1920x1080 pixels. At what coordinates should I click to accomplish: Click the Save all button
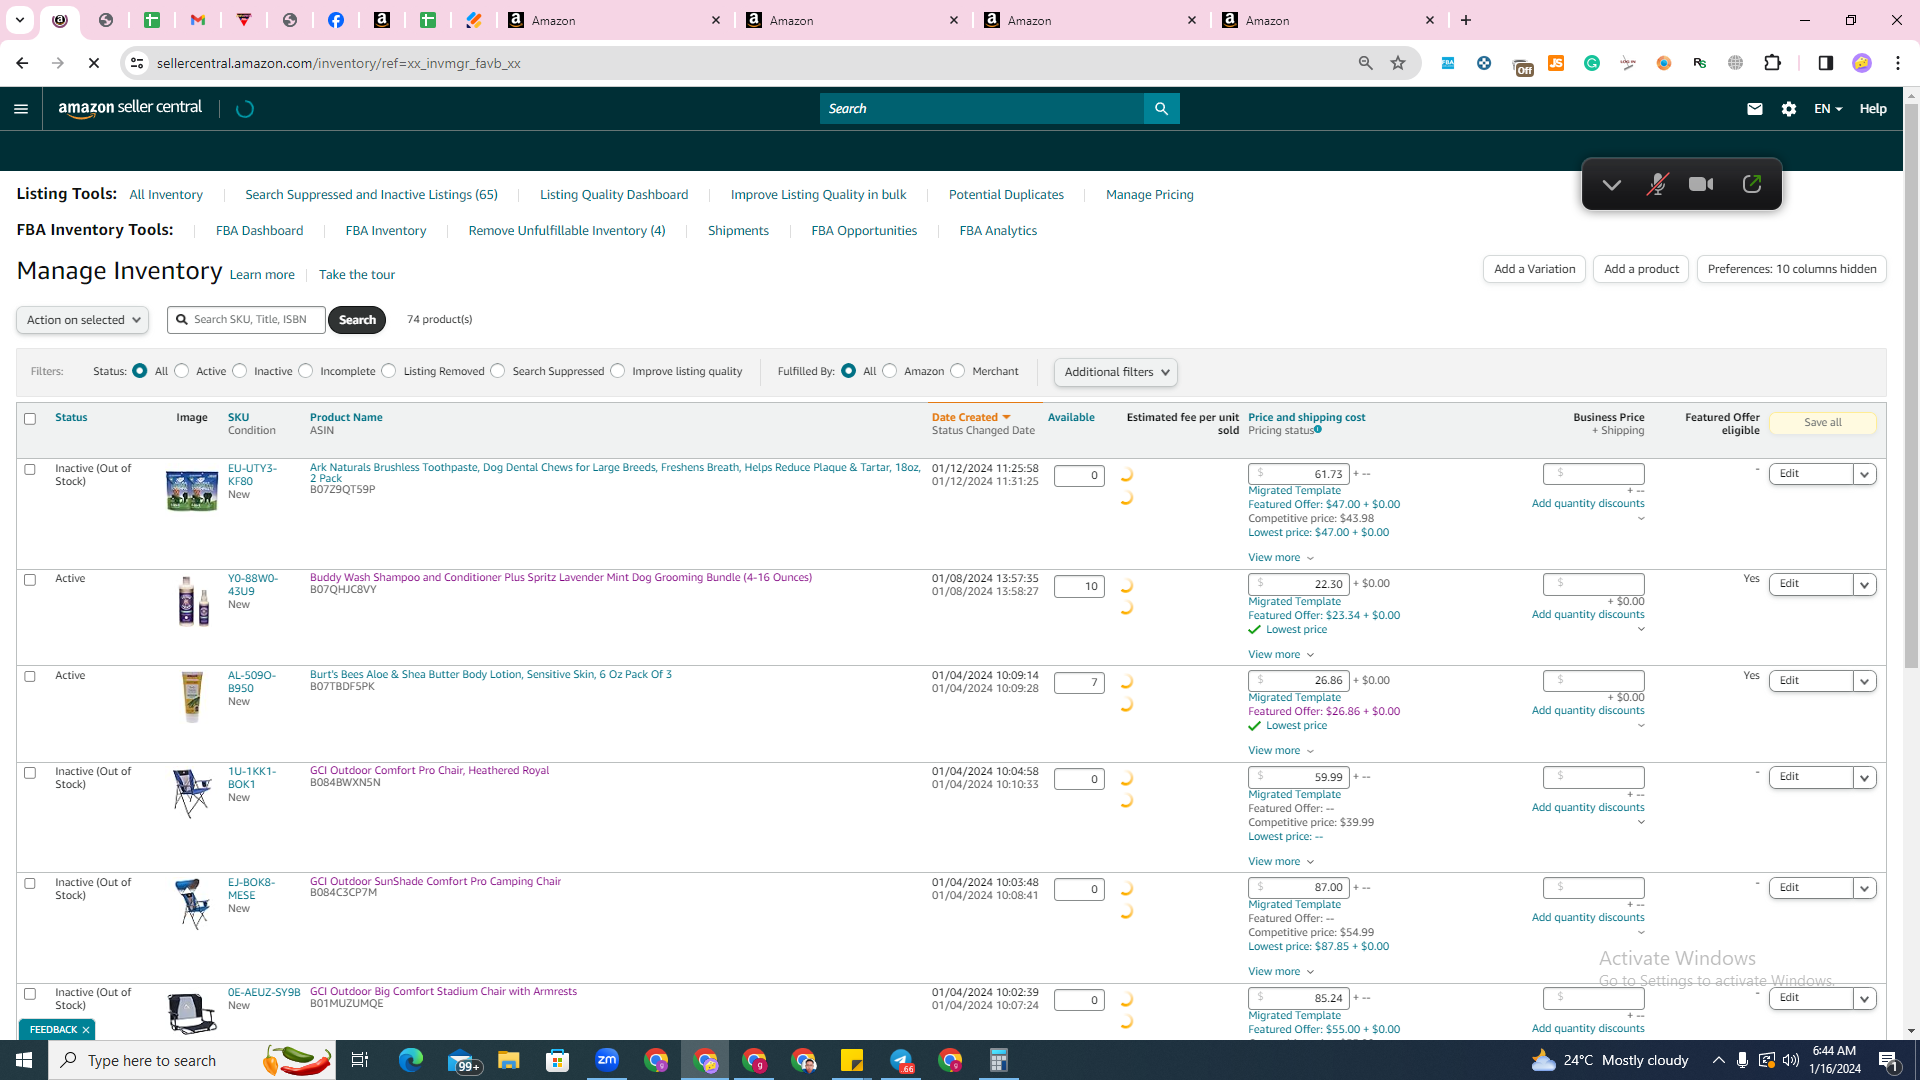coord(1823,423)
